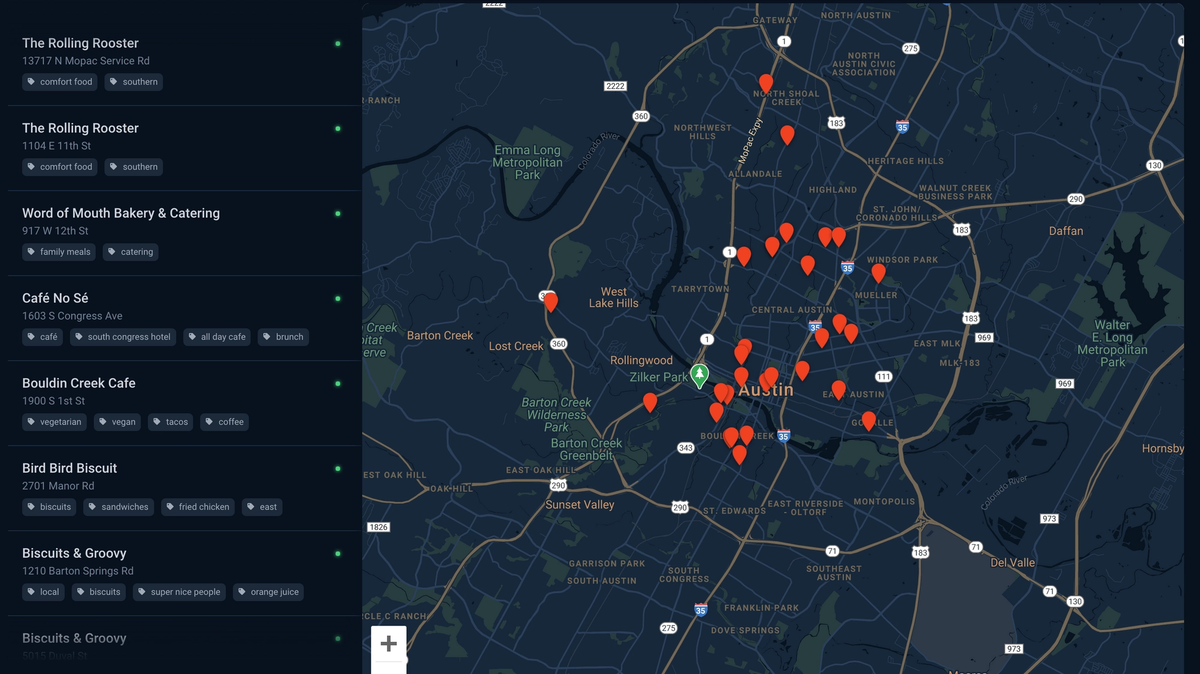Select the family meals tag
Screen dimensions: 1200x674
tap(59, 252)
